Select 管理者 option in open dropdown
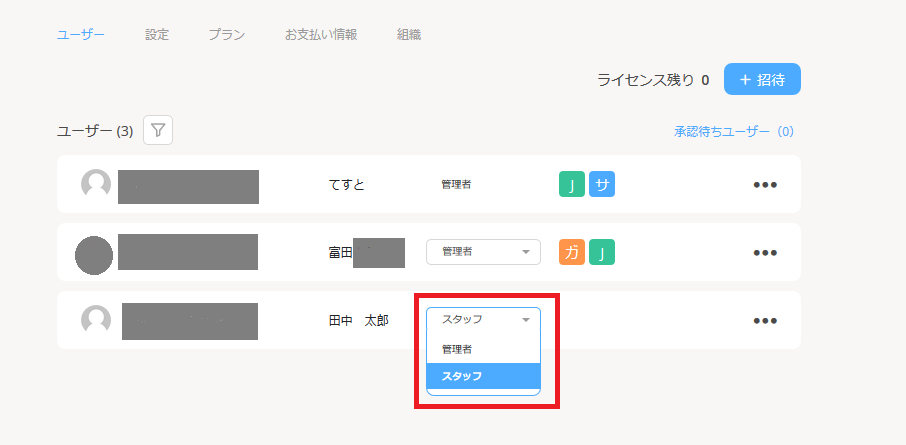Screen dimensions: 906x445 pos(483,349)
